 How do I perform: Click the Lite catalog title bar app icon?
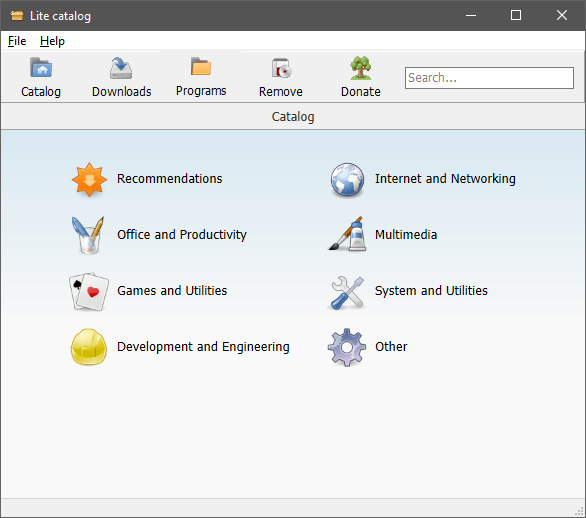coord(17,15)
